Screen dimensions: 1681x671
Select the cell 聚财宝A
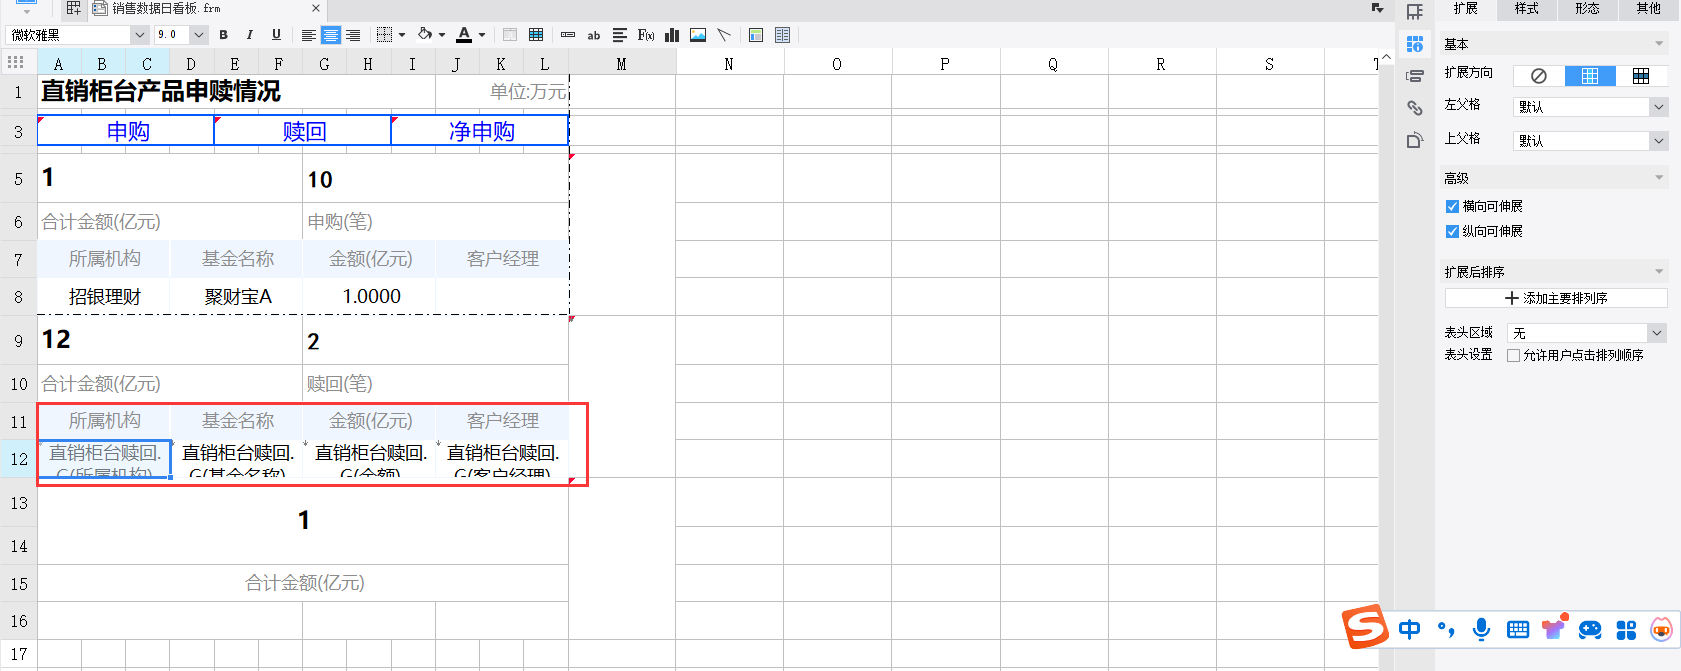tap(237, 297)
